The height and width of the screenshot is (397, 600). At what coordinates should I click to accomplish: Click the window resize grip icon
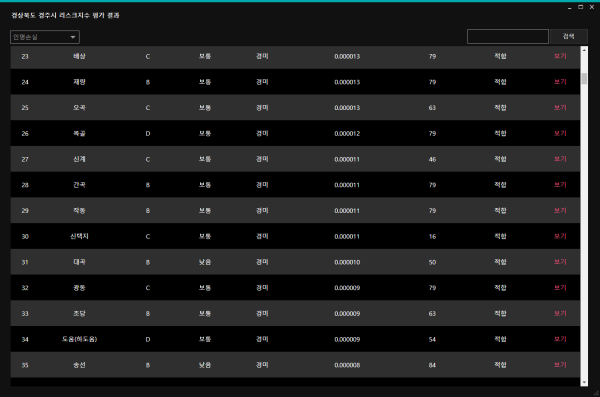(596, 393)
